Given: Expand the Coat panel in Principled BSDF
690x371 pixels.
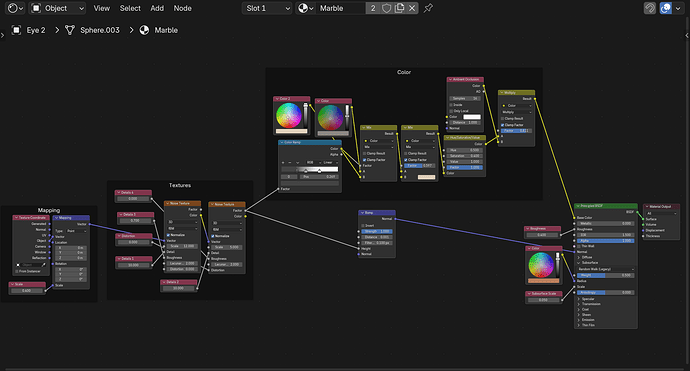Looking at the screenshot, I should coord(579,309).
